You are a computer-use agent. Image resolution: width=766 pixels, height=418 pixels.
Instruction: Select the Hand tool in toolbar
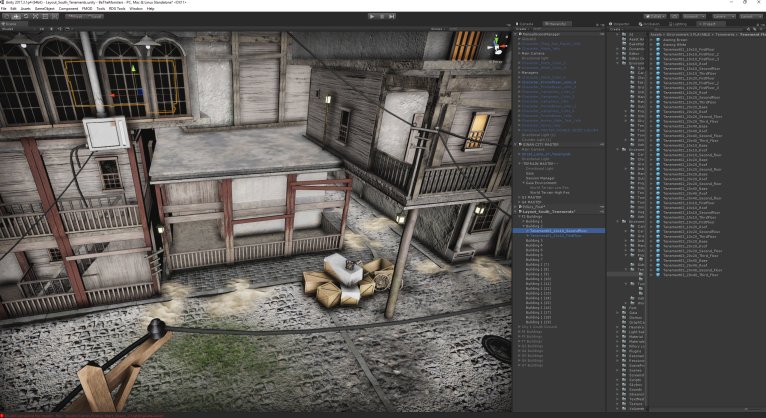[x=6, y=16]
